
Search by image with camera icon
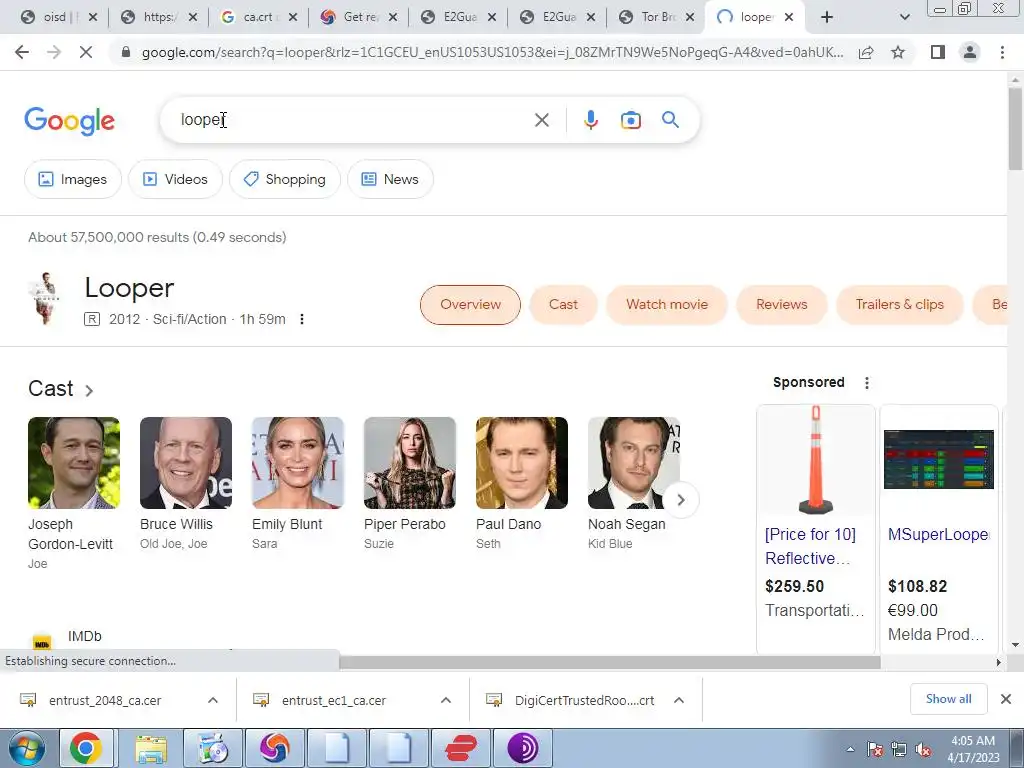630,120
